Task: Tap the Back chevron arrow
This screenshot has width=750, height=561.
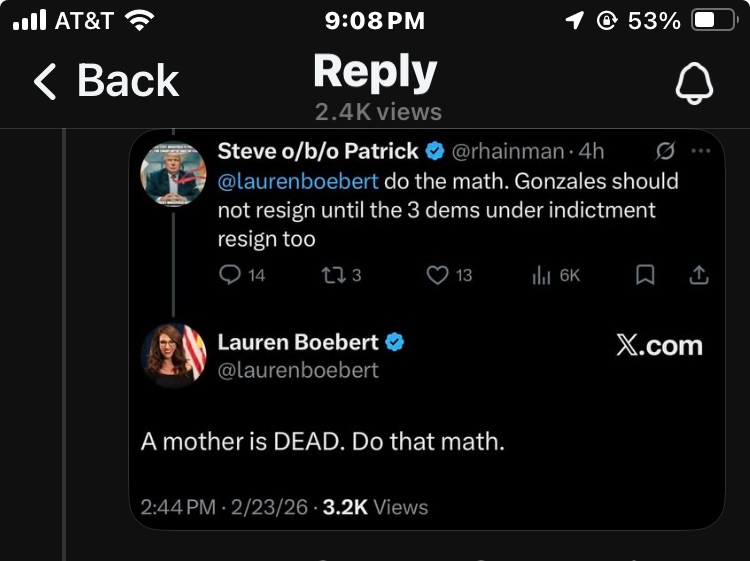Action: pyautogui.click(x=46, y=81)
